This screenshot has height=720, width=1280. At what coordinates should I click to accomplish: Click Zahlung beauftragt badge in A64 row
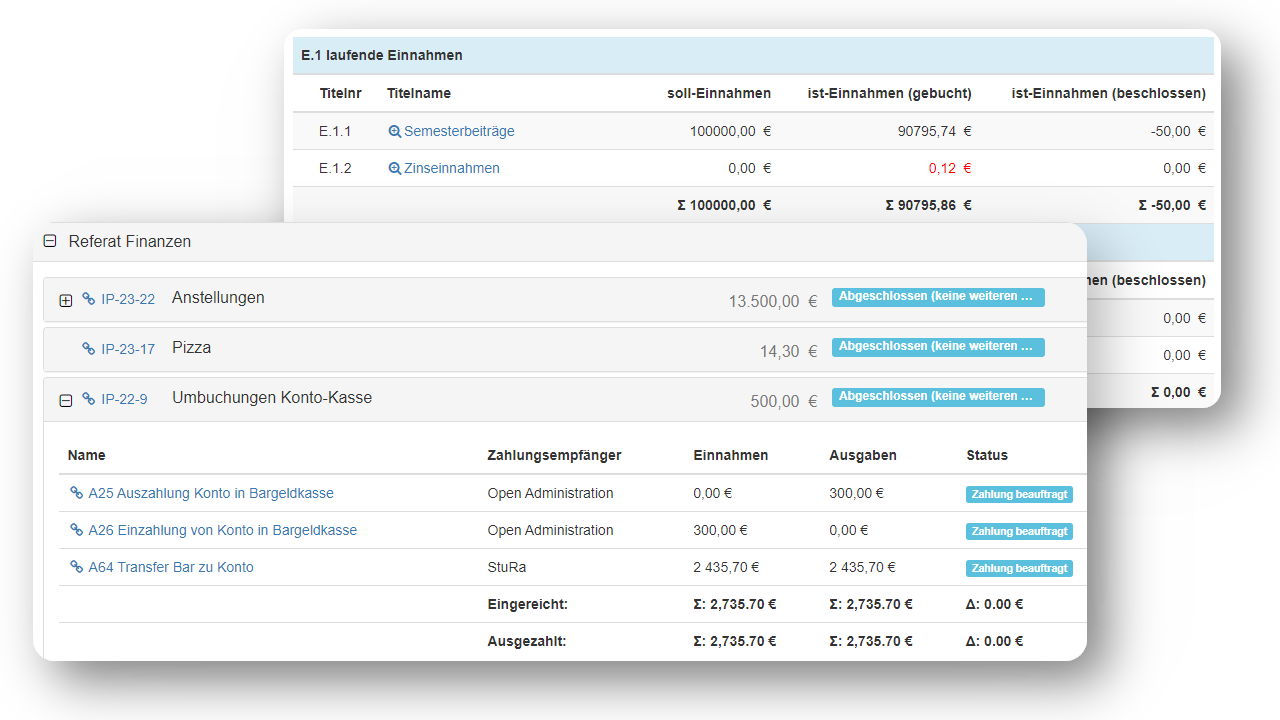(x=1019, y=568)
